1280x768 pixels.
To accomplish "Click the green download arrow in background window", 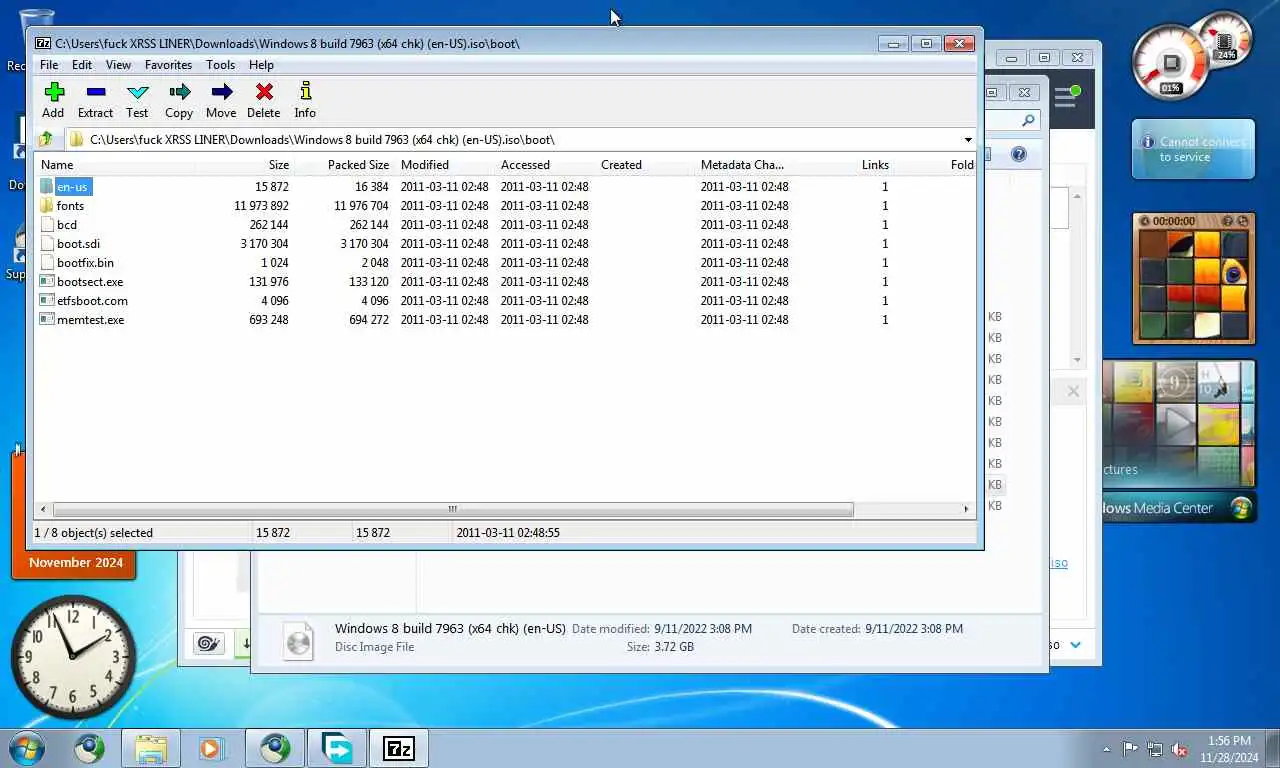I will tap(243, 644).
